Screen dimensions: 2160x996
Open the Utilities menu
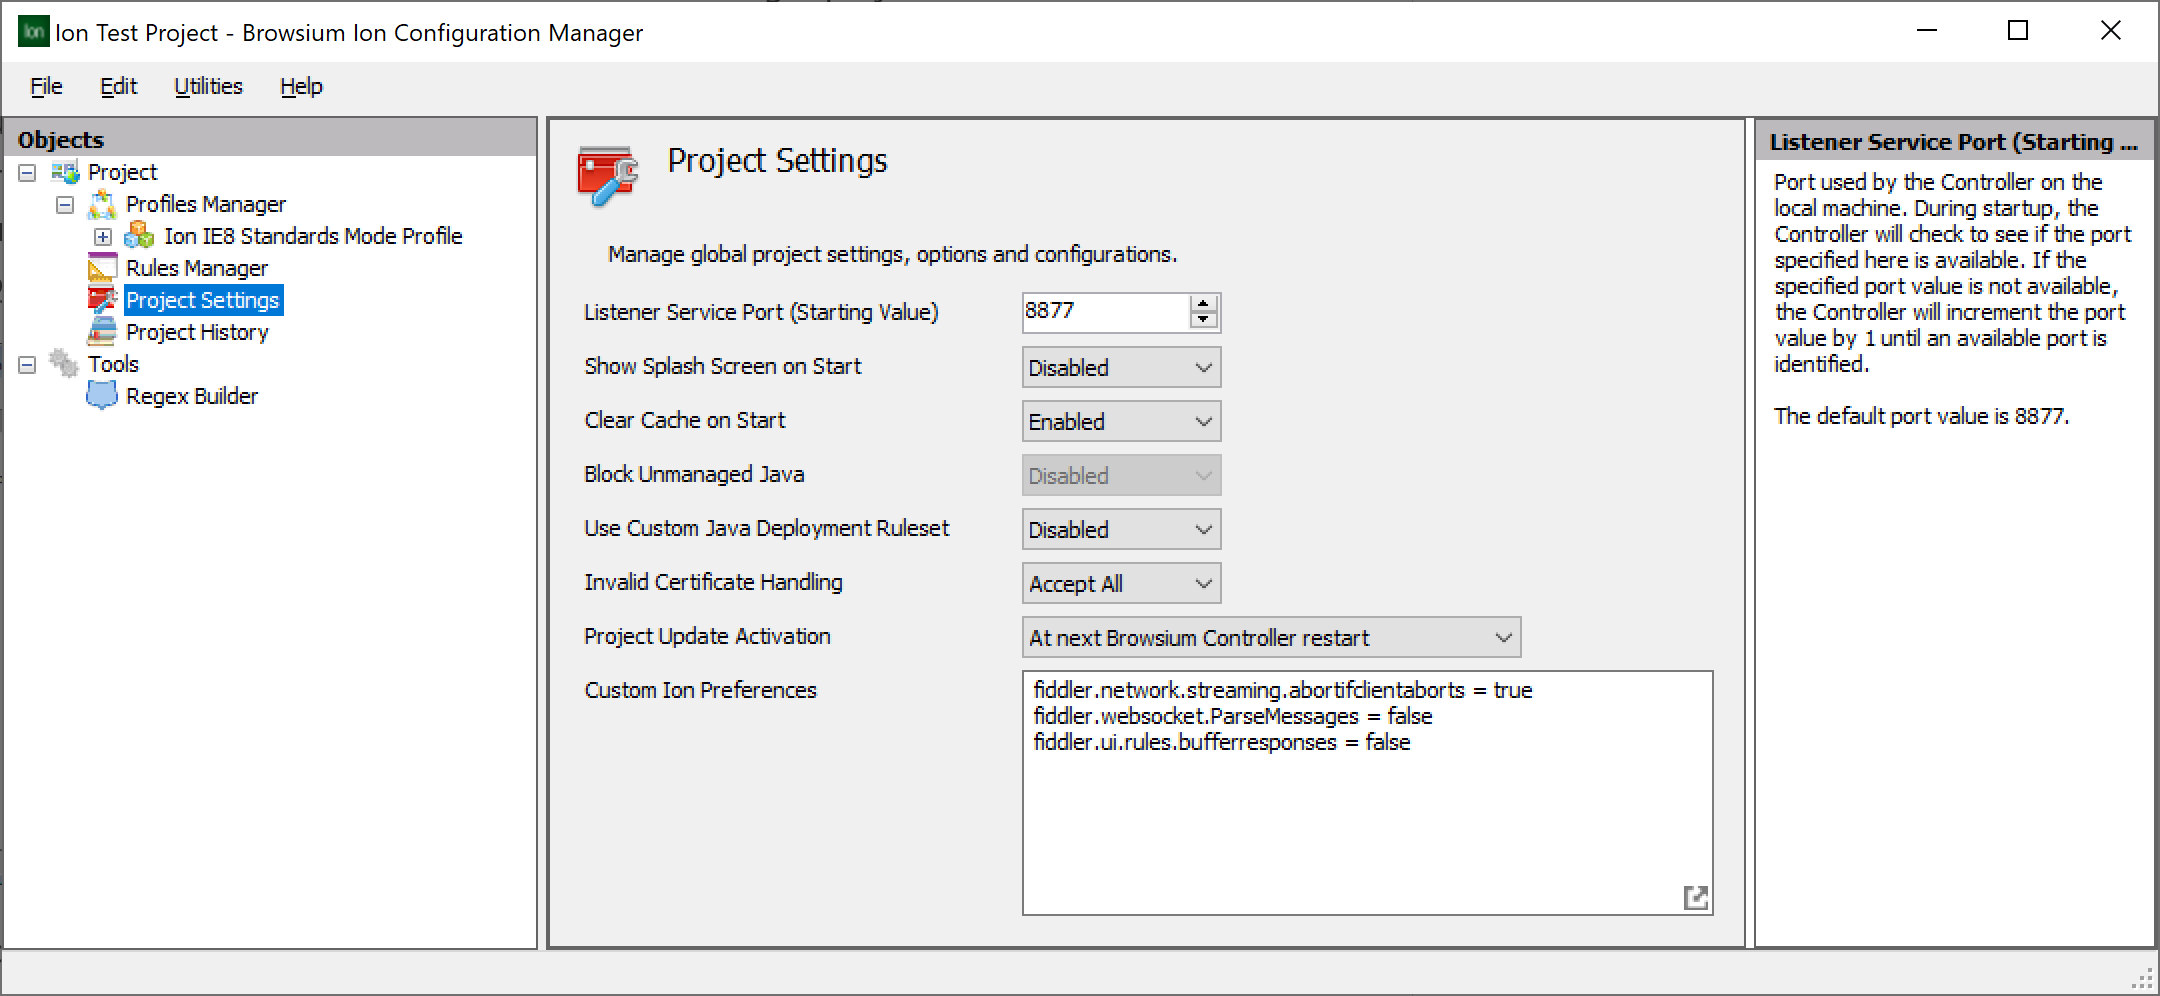pyautogui.click(x=208, y=86)
